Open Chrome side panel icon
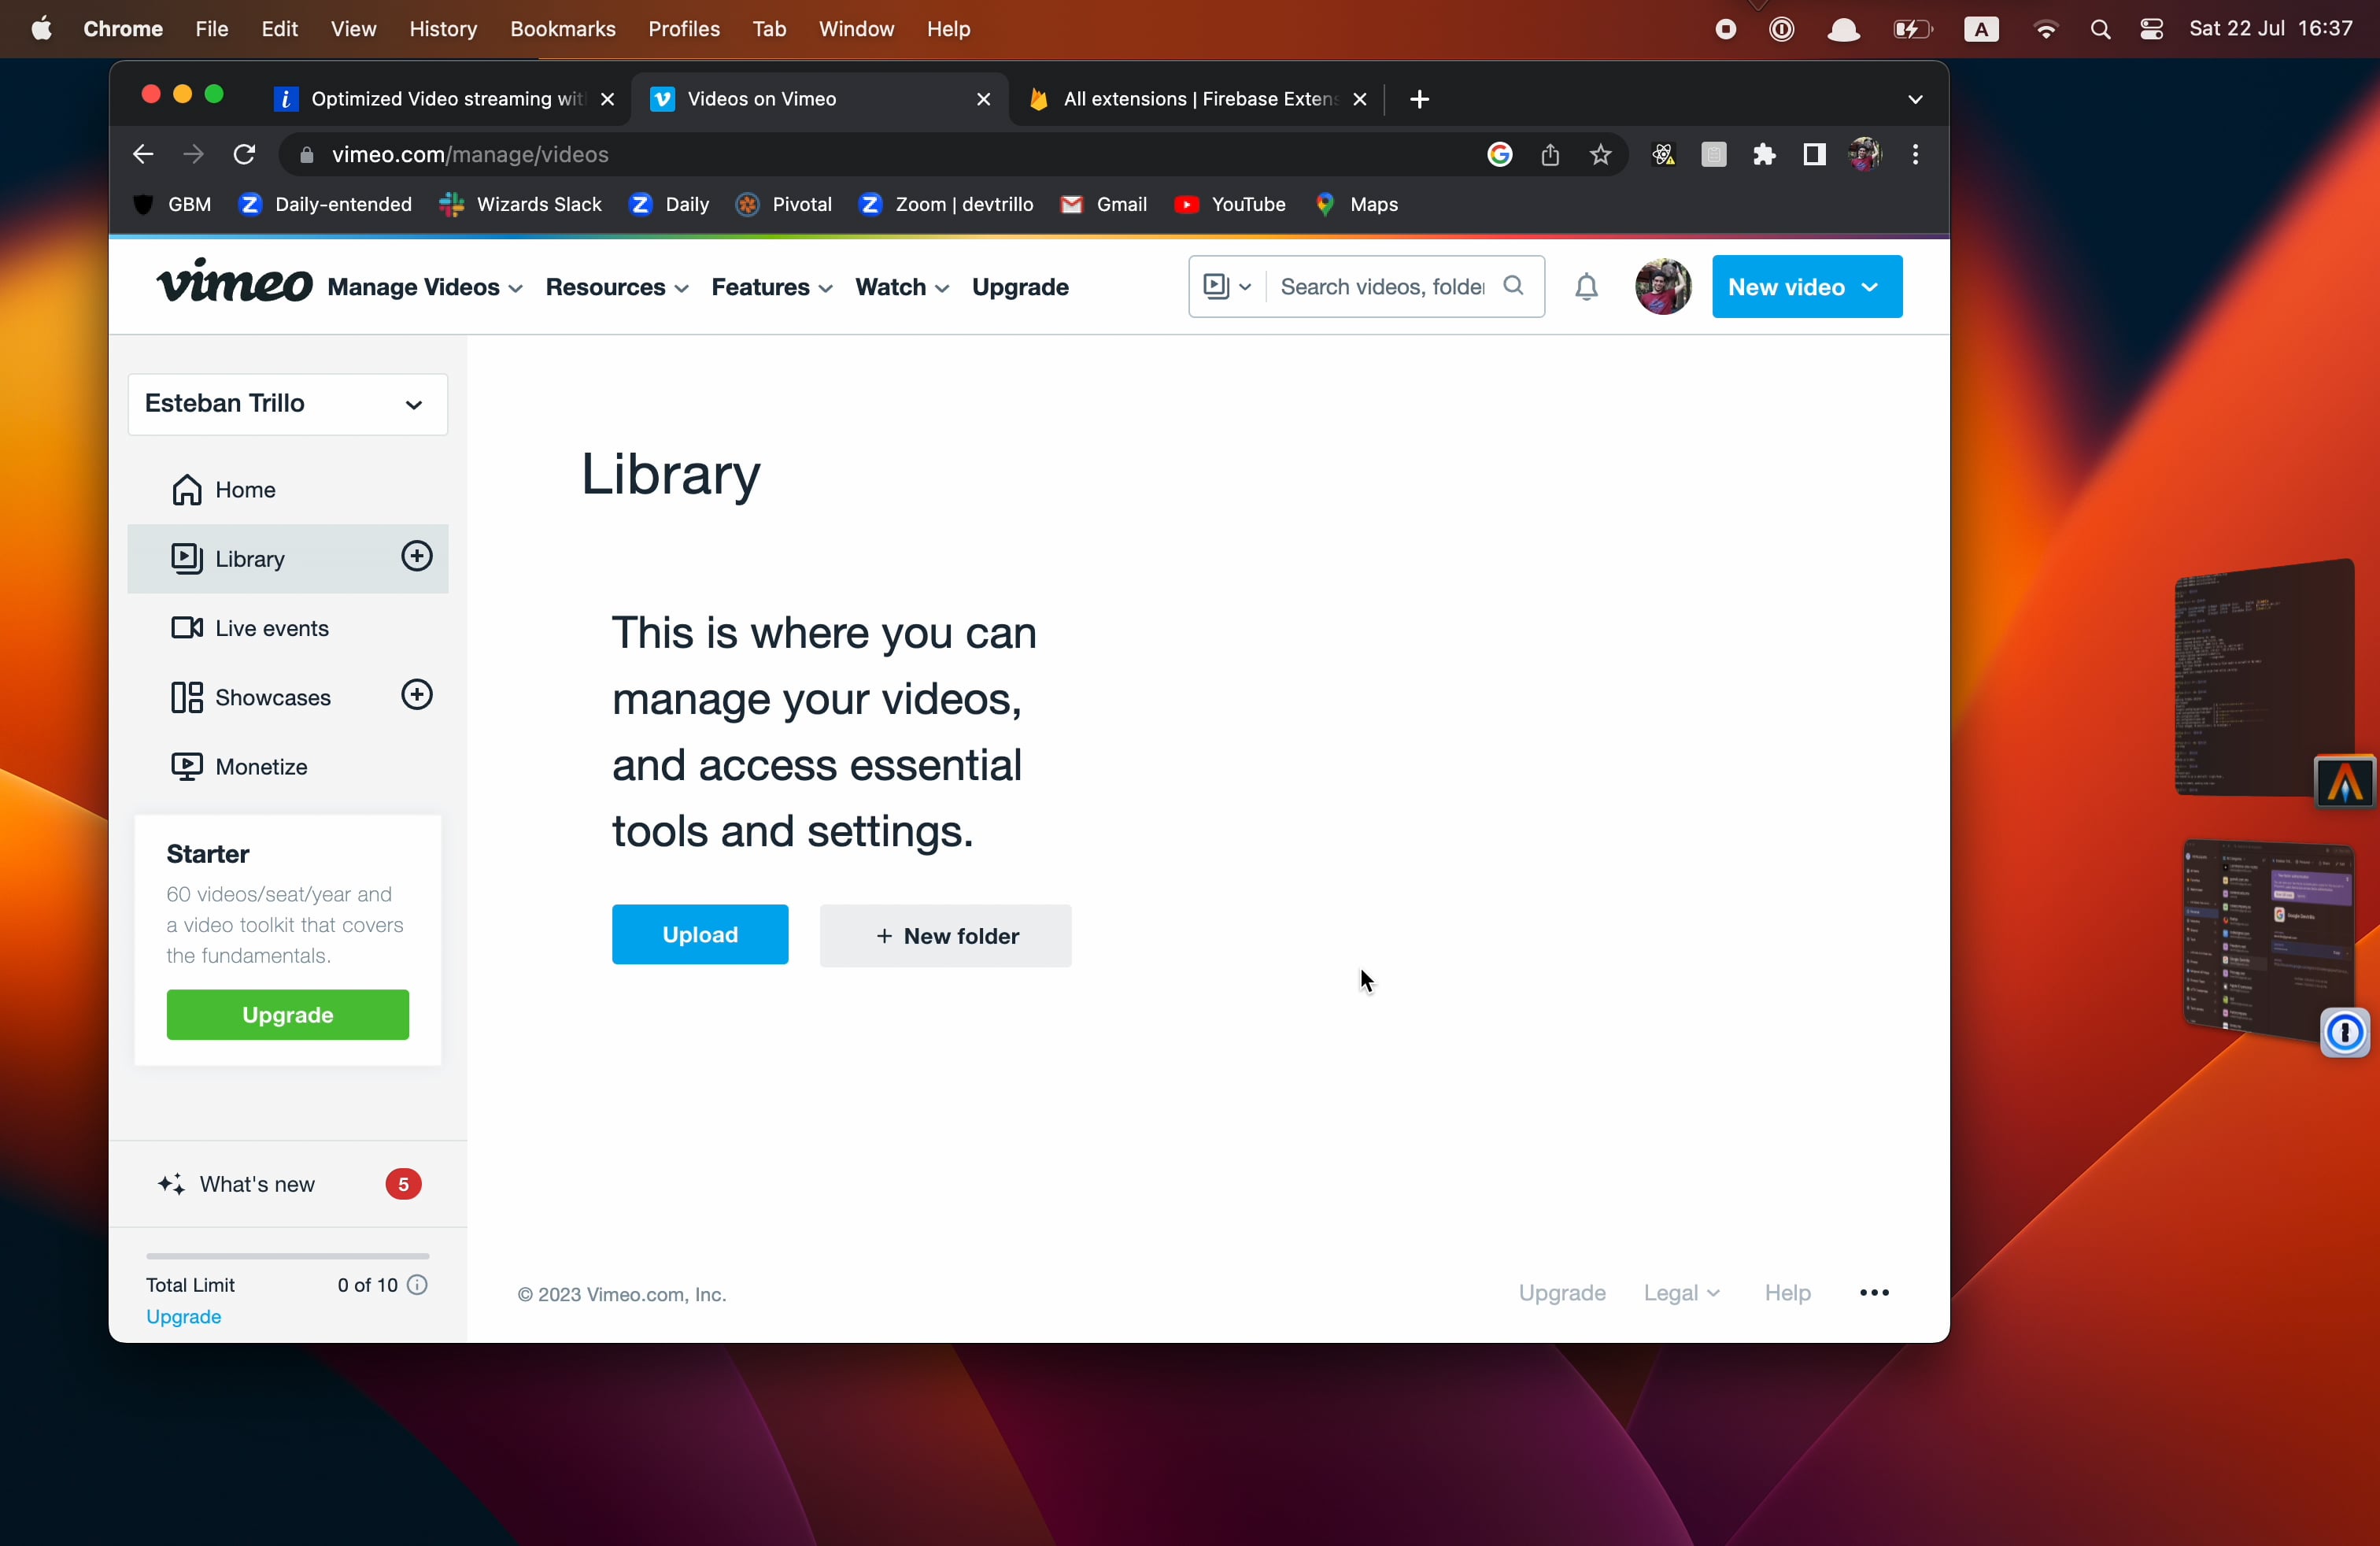The height and width of the screenshot is (1546, 2380). (1814, 155)
